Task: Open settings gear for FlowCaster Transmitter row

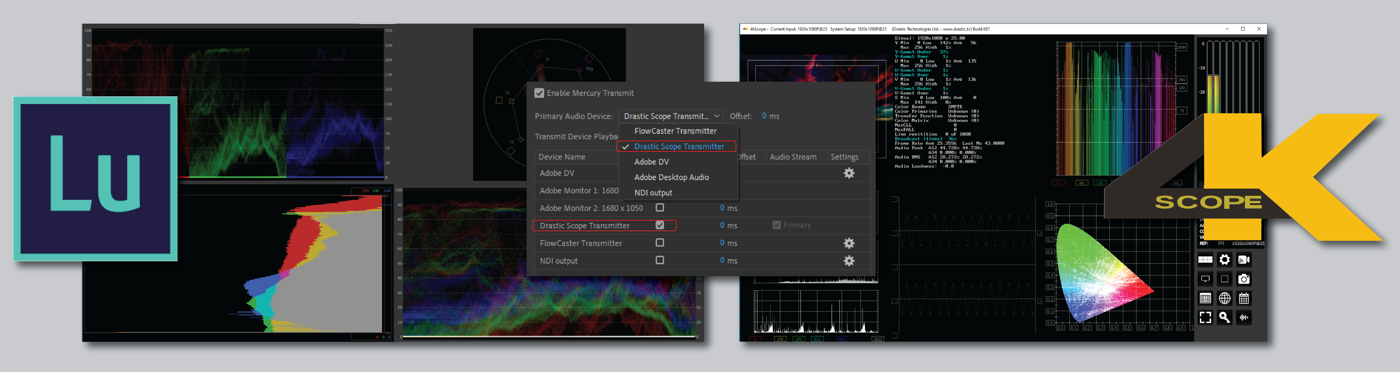Action: (x=849, y=243)
